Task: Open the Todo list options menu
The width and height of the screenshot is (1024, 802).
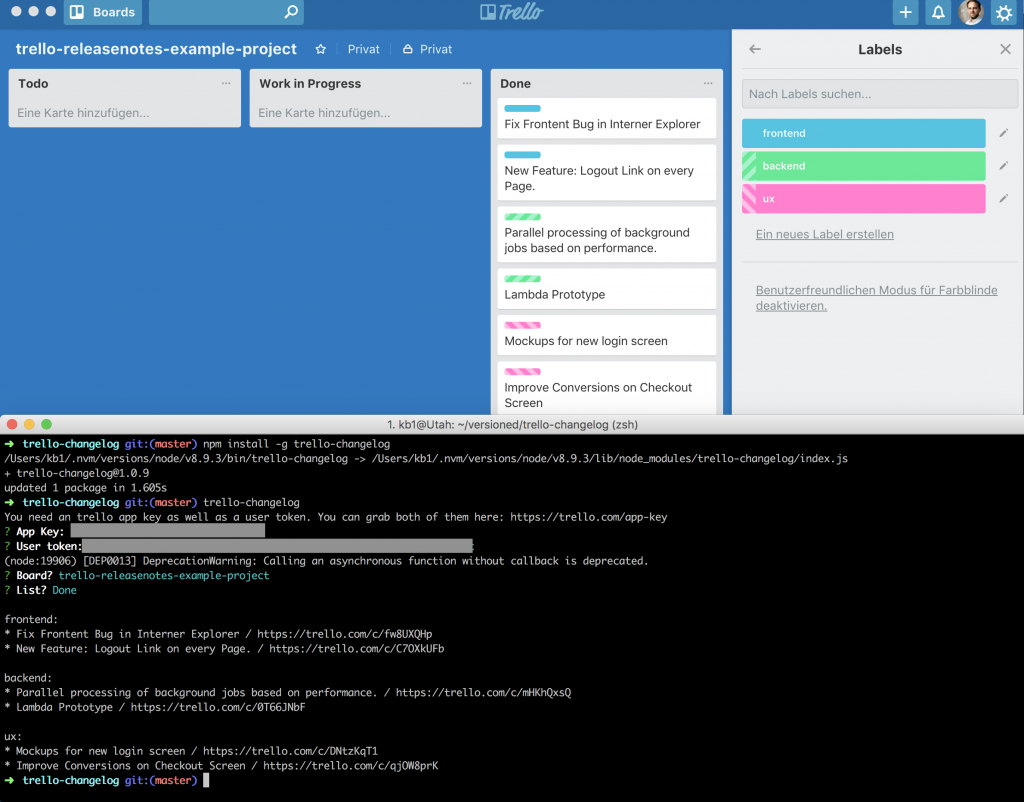Action: click(226, 83)
